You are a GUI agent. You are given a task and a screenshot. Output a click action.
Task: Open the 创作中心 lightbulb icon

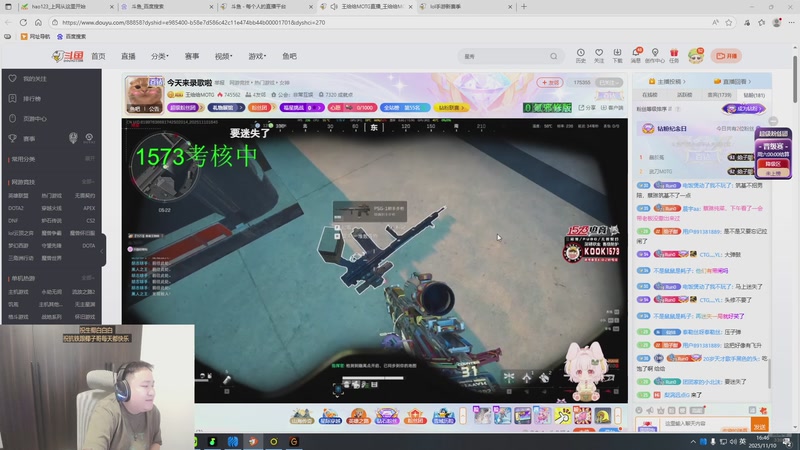pyautogui.click(x=655, y=56)
